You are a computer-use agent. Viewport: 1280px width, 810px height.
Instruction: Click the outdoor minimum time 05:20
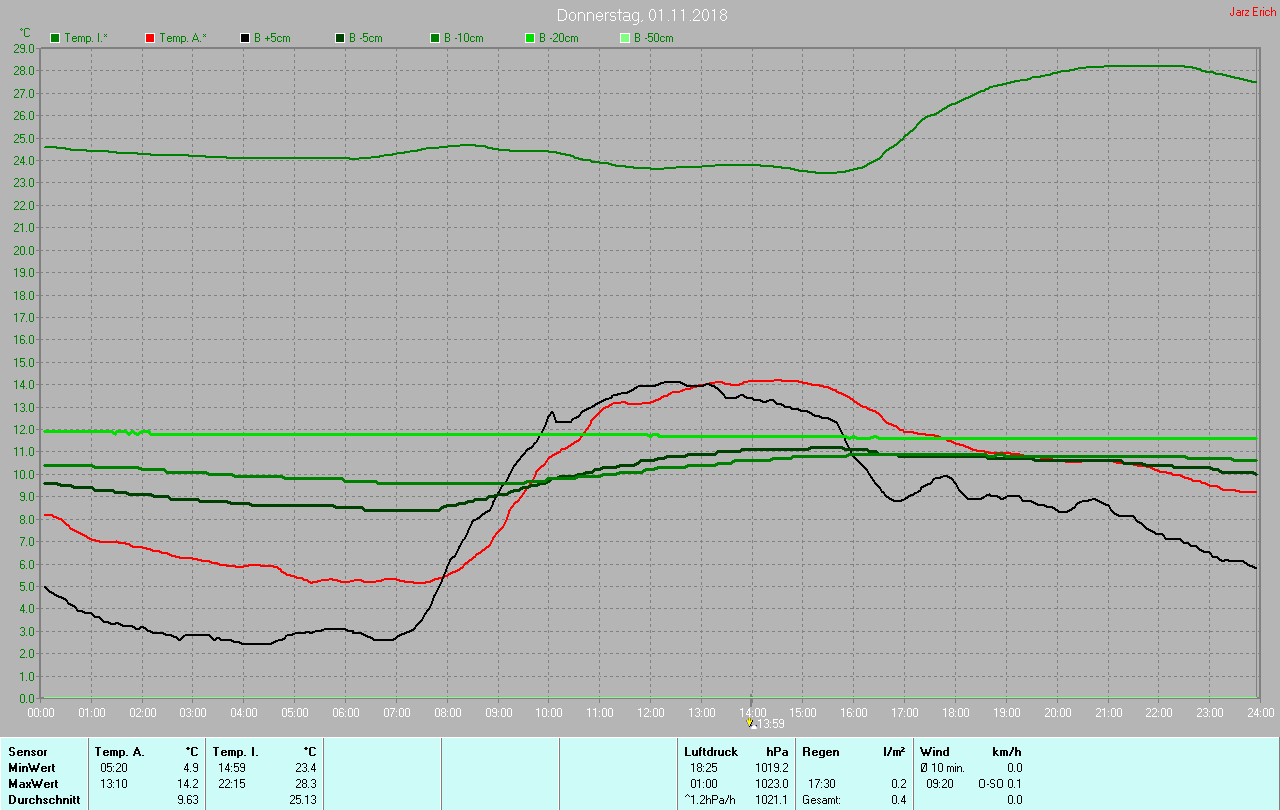[x=114, y=767]
